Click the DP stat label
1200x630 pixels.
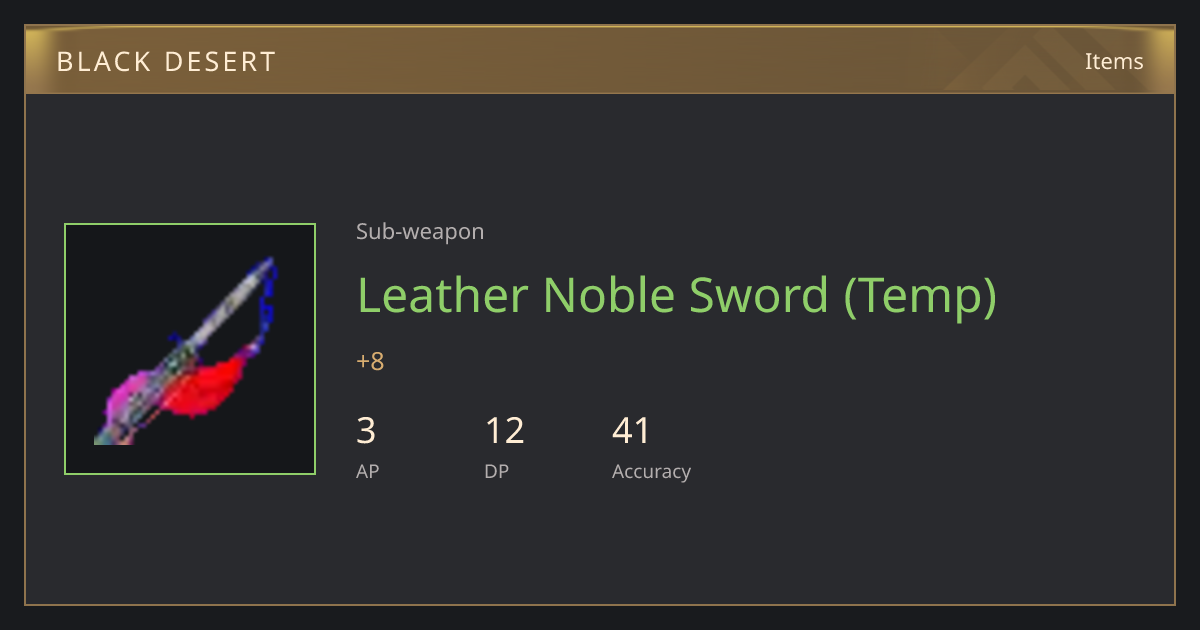coord(496,471)
